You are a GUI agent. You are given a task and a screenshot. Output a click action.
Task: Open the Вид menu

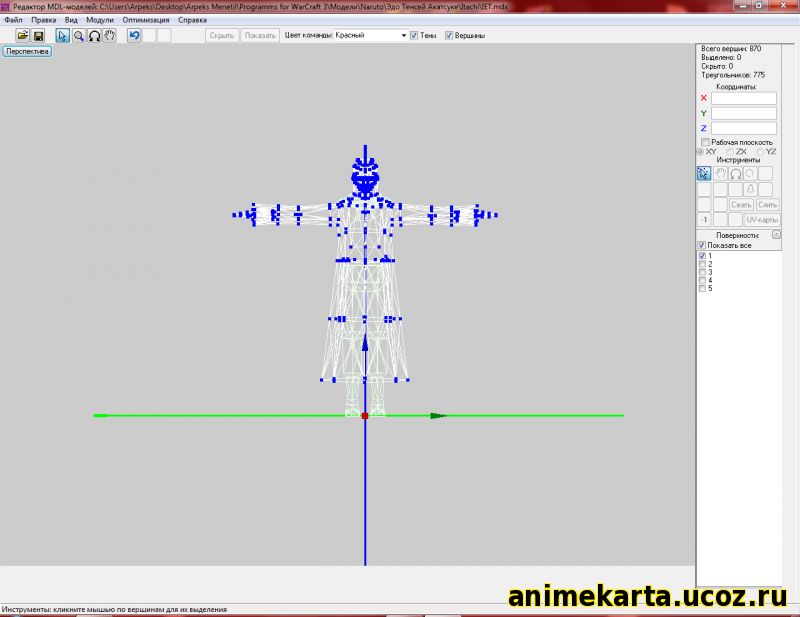71,20
